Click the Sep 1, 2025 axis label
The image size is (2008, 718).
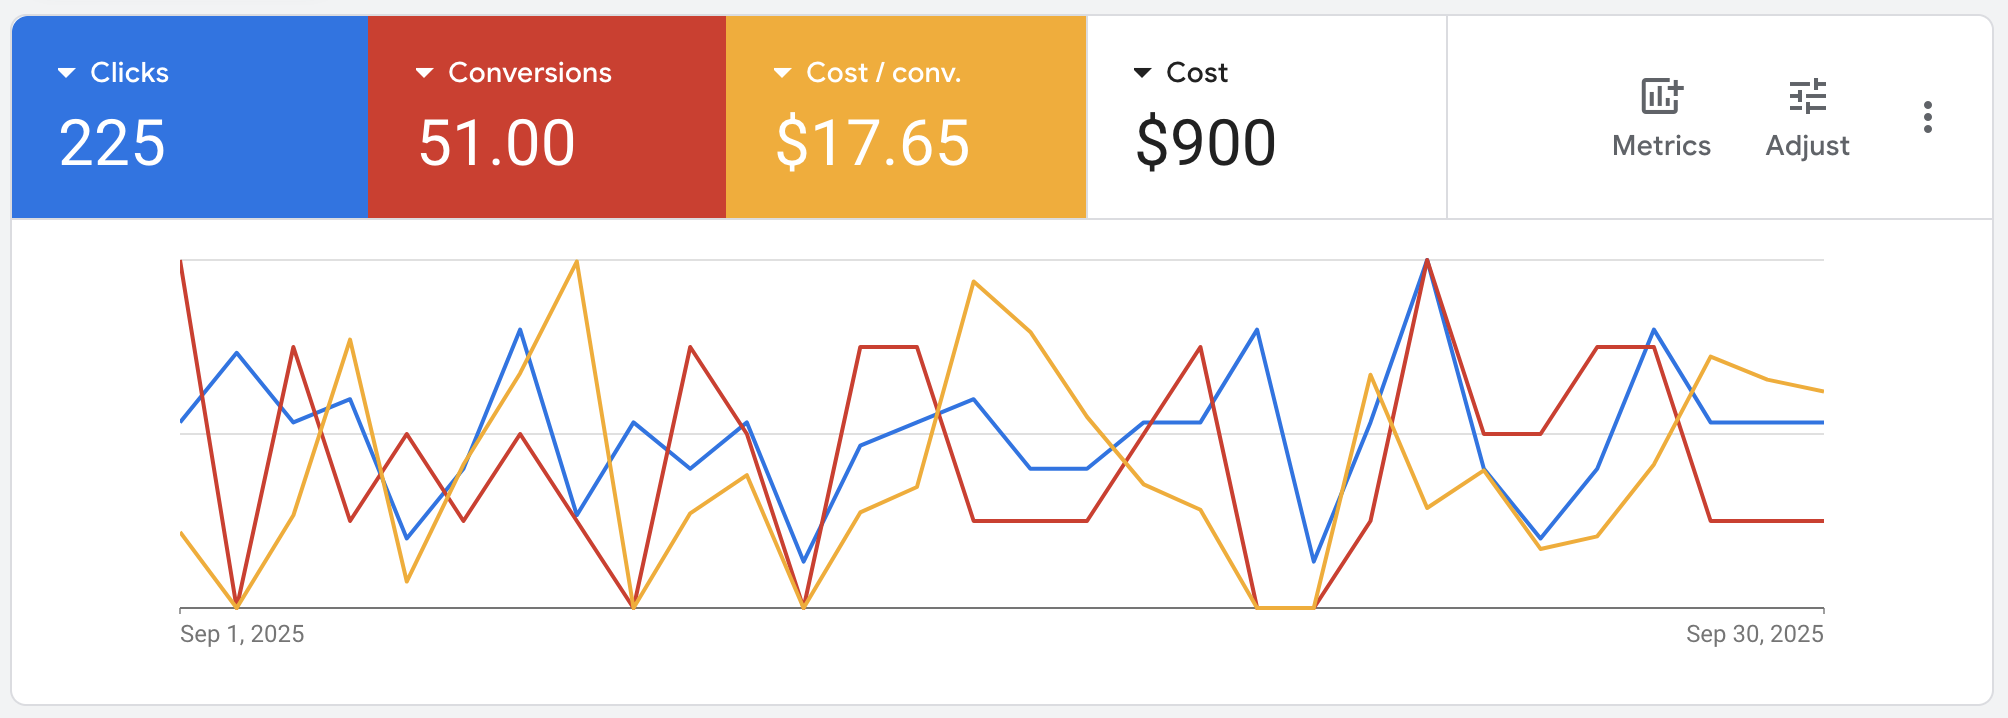242,634
